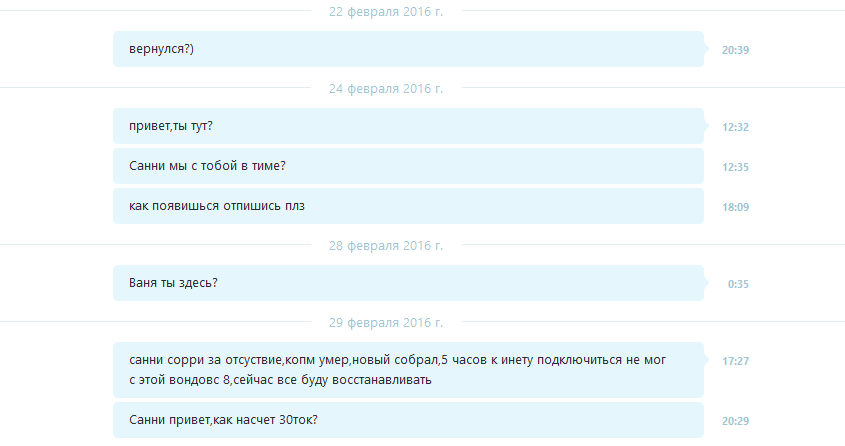Click the bubble tail pointer next to 12:32
The image size is (845, 446).
(706, 126)
